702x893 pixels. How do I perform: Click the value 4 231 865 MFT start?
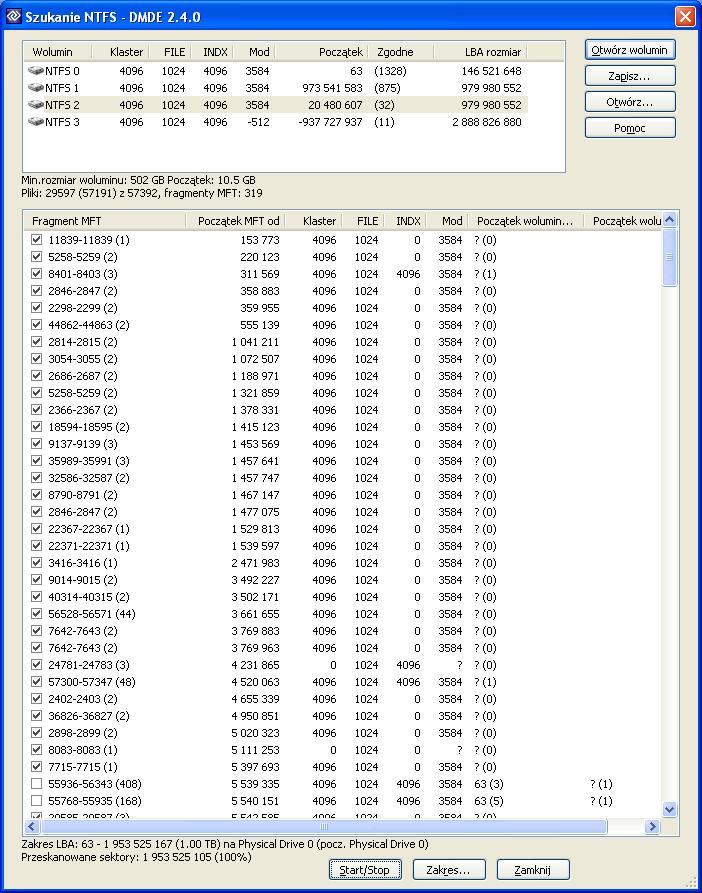(x=255, y=665)
